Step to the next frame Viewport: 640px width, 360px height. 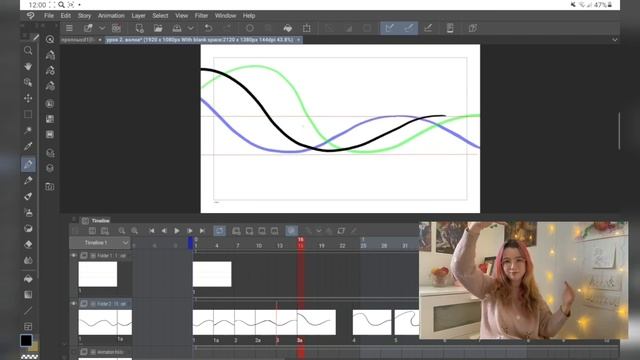(x=189, y=231)
